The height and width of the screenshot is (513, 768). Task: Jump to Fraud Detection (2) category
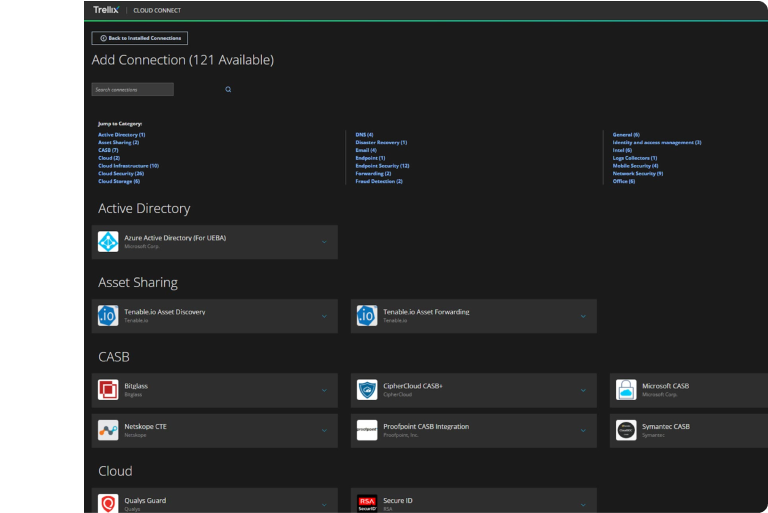click(x=379, y=181)
